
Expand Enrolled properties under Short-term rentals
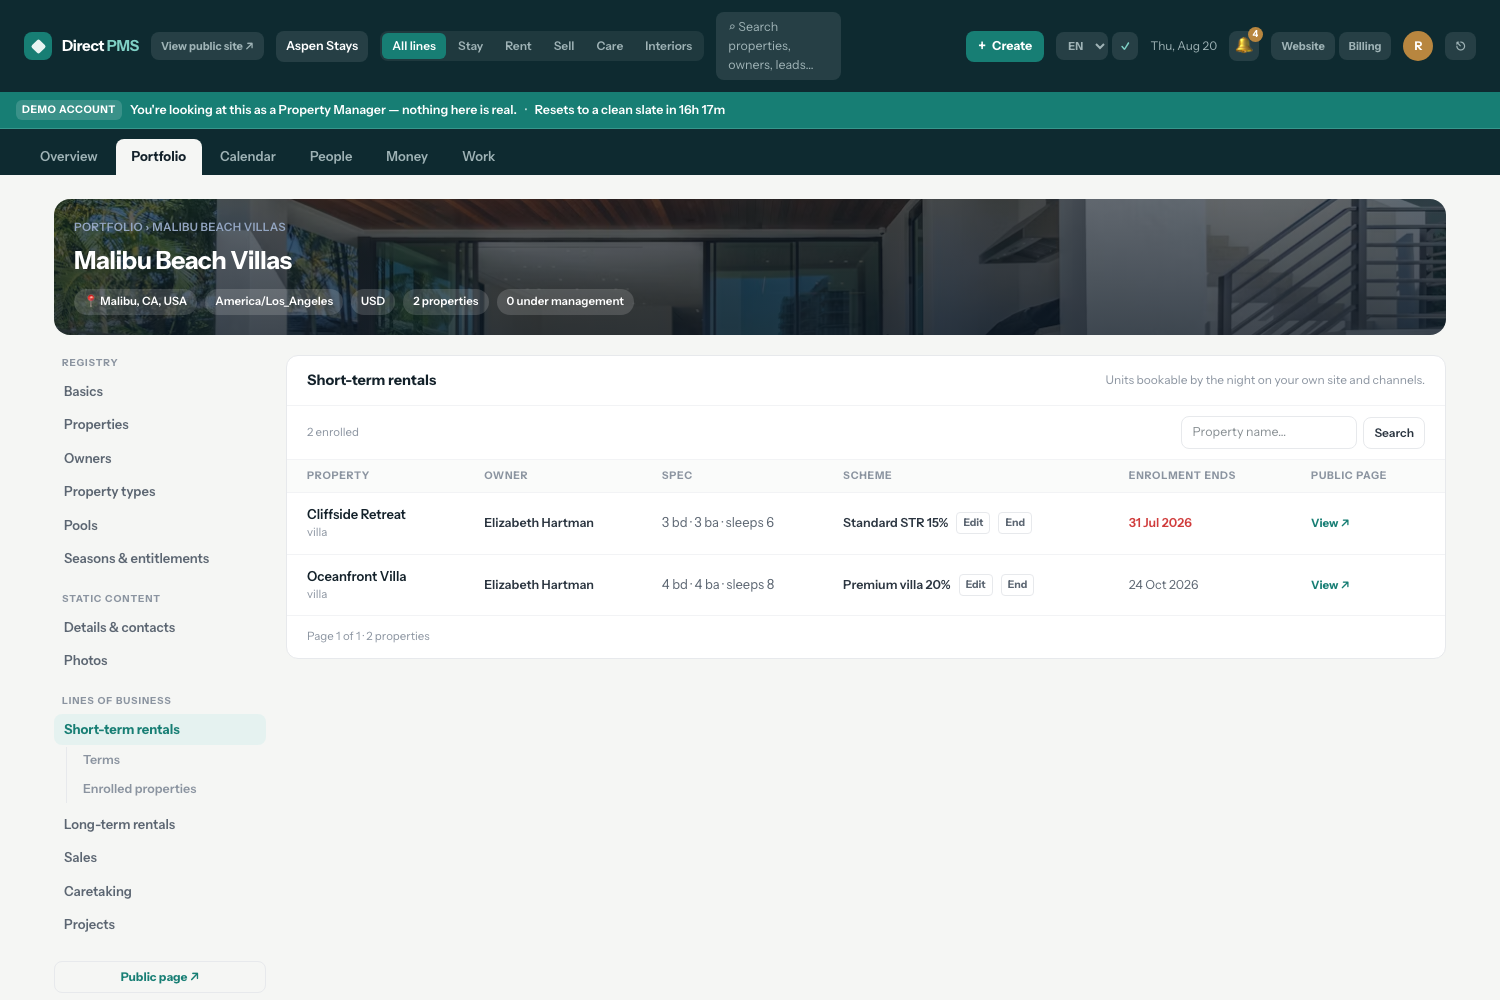[x=140, y=789]
